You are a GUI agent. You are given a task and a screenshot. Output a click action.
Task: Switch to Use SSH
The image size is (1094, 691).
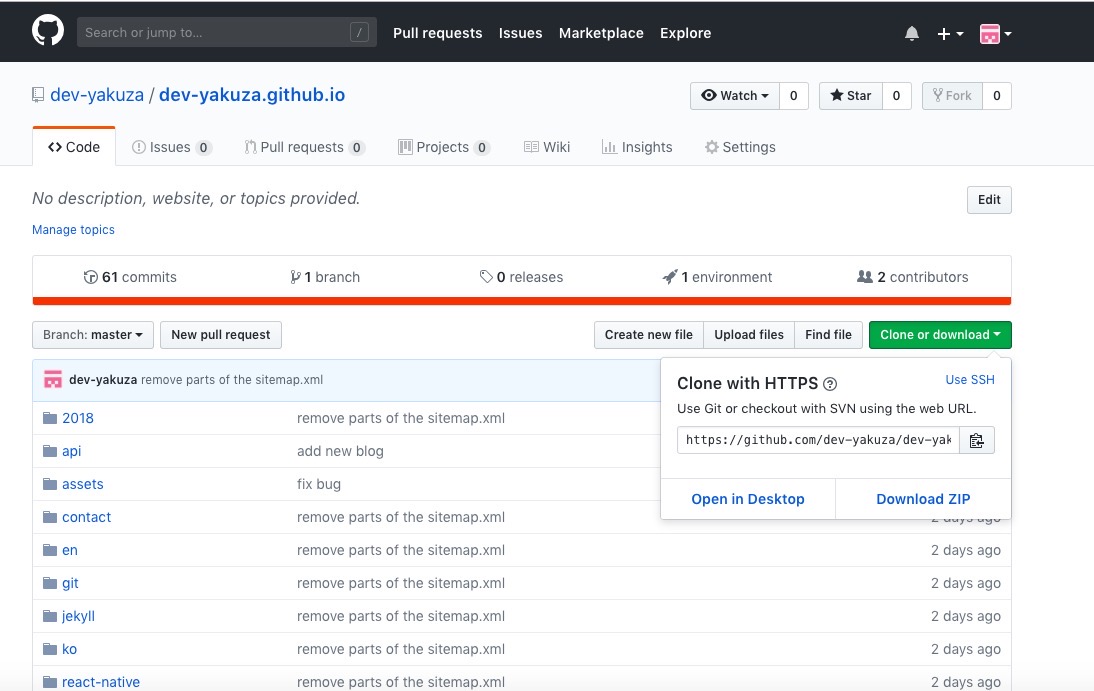coord(970,380)
